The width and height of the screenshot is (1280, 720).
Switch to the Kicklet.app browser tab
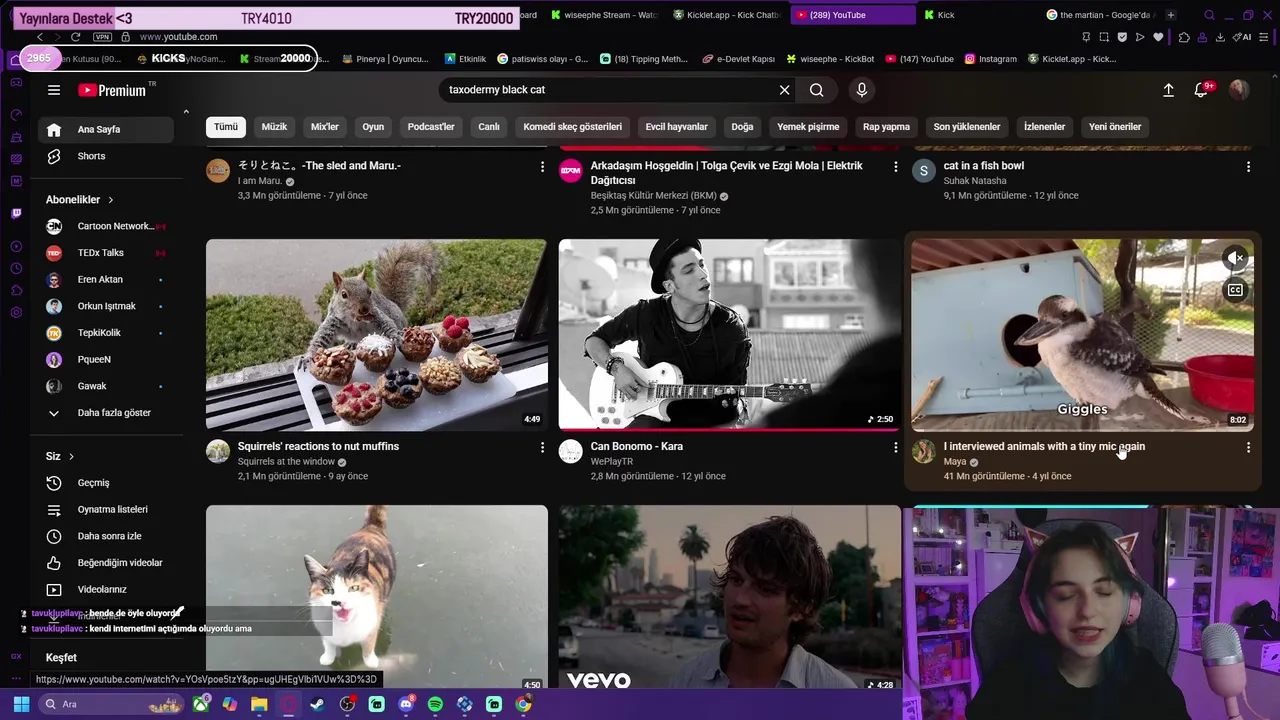pyautogui.click(x=727, y=15)
